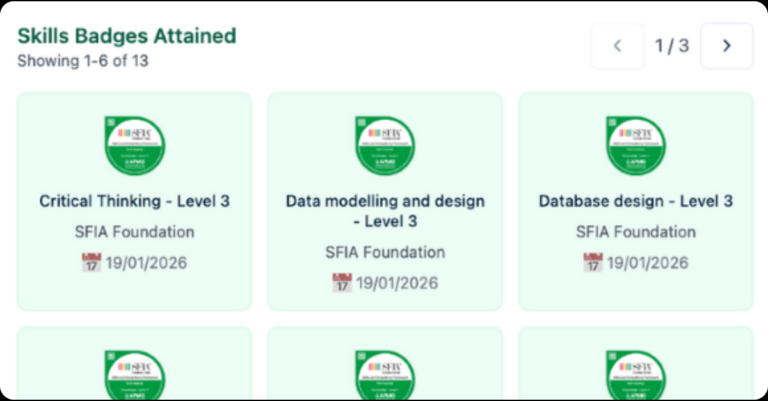The width and height of the screenshot is (768, 401).
Task: Select the Data modelling and design - Level 3 title
Action: (385, 211)
